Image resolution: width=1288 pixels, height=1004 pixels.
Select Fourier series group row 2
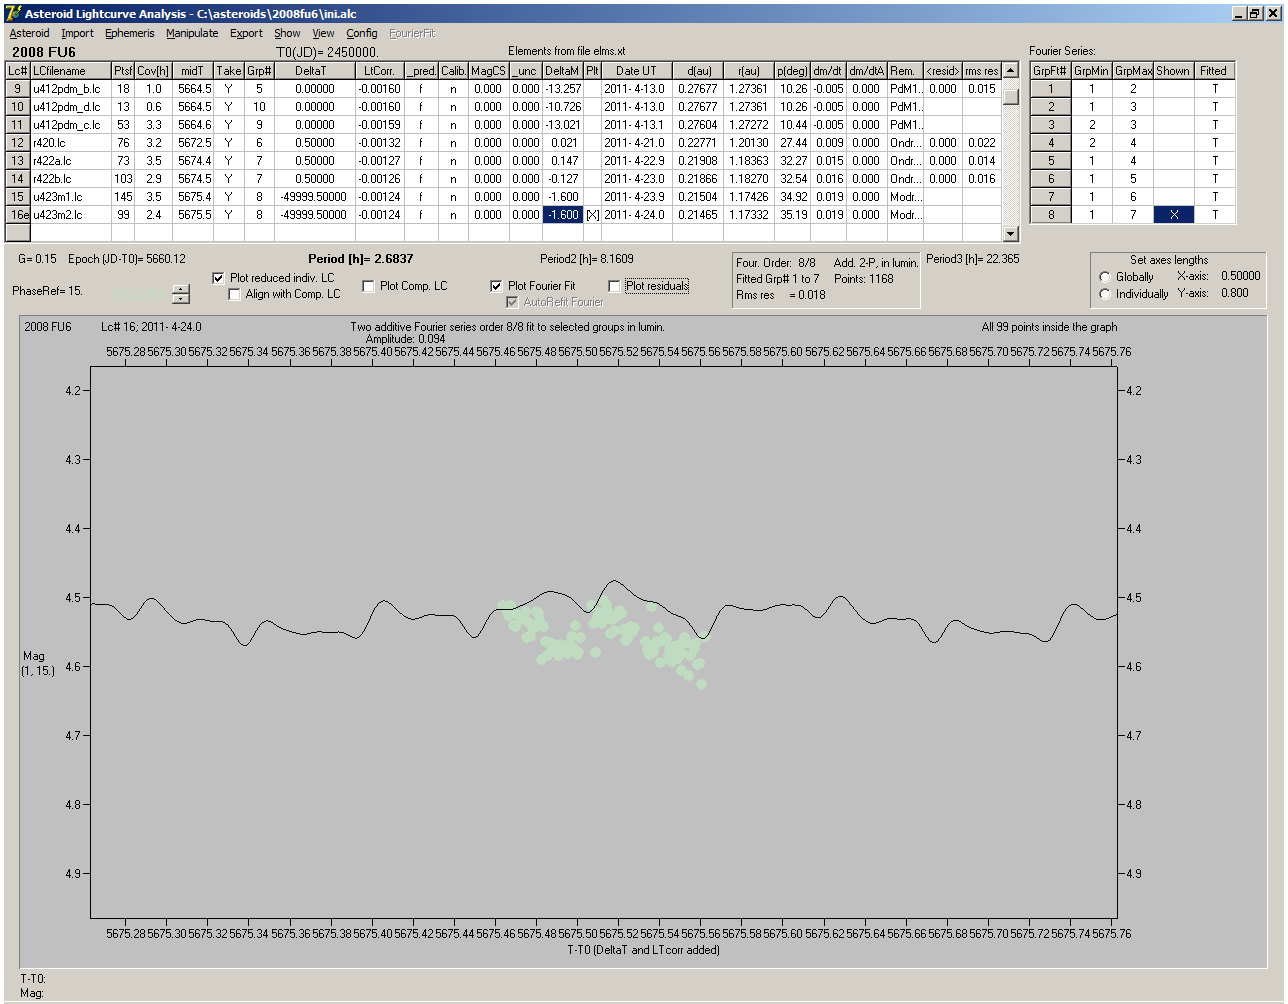point(1051,107)
